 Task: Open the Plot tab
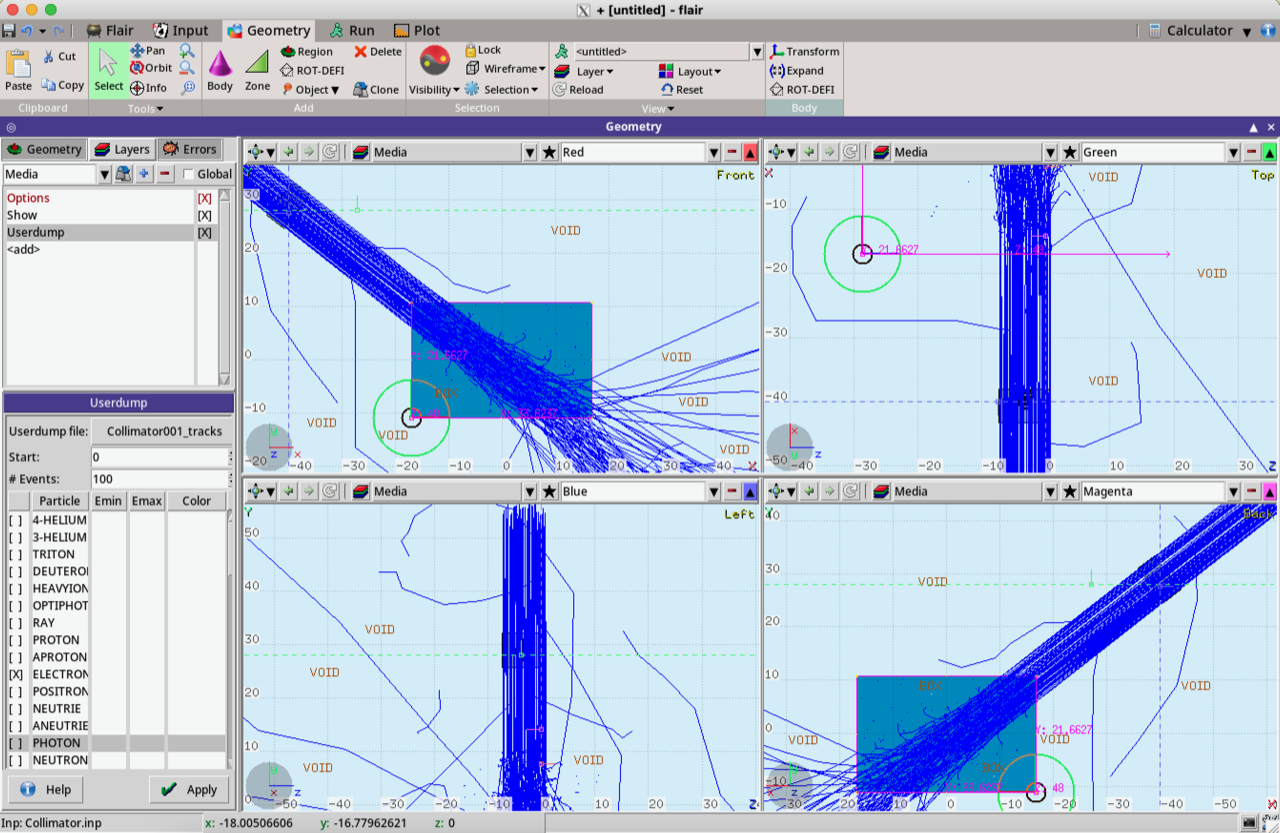417,30
